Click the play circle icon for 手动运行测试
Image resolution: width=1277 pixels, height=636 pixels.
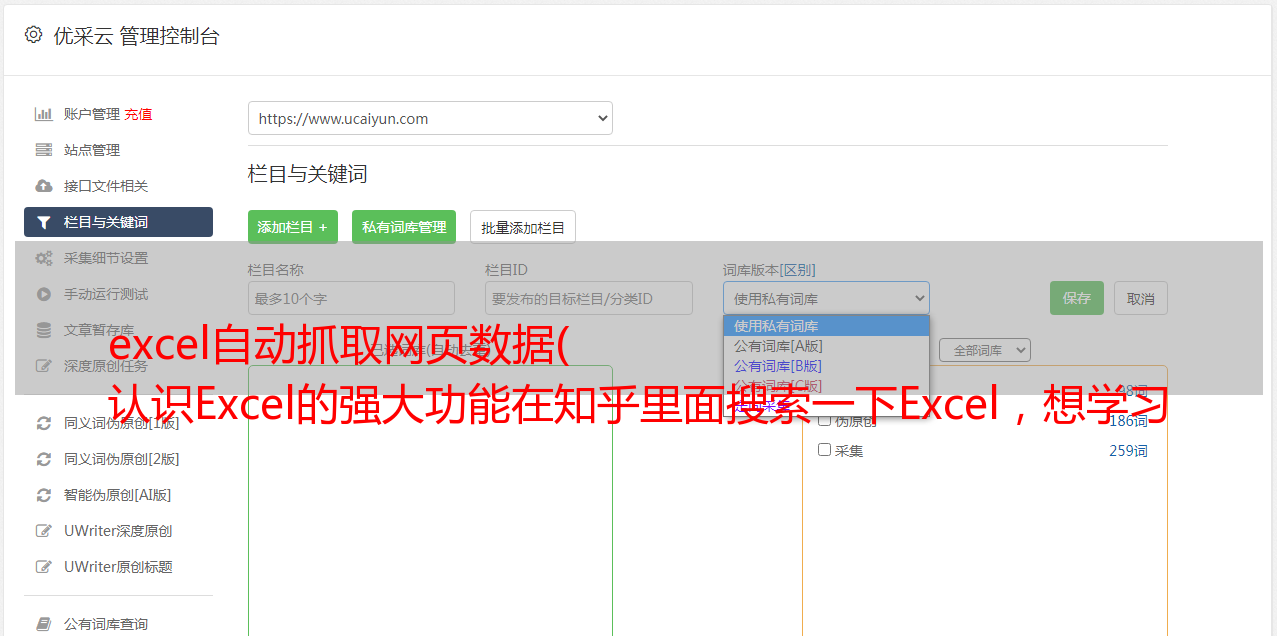click(x=44, y=294)
